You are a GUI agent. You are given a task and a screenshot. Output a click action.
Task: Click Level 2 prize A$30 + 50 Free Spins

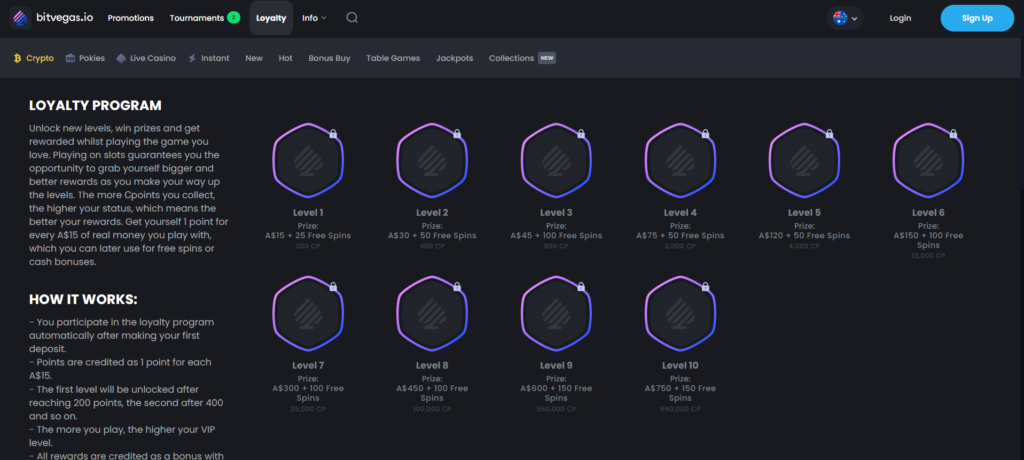click(x=432, y=236)
